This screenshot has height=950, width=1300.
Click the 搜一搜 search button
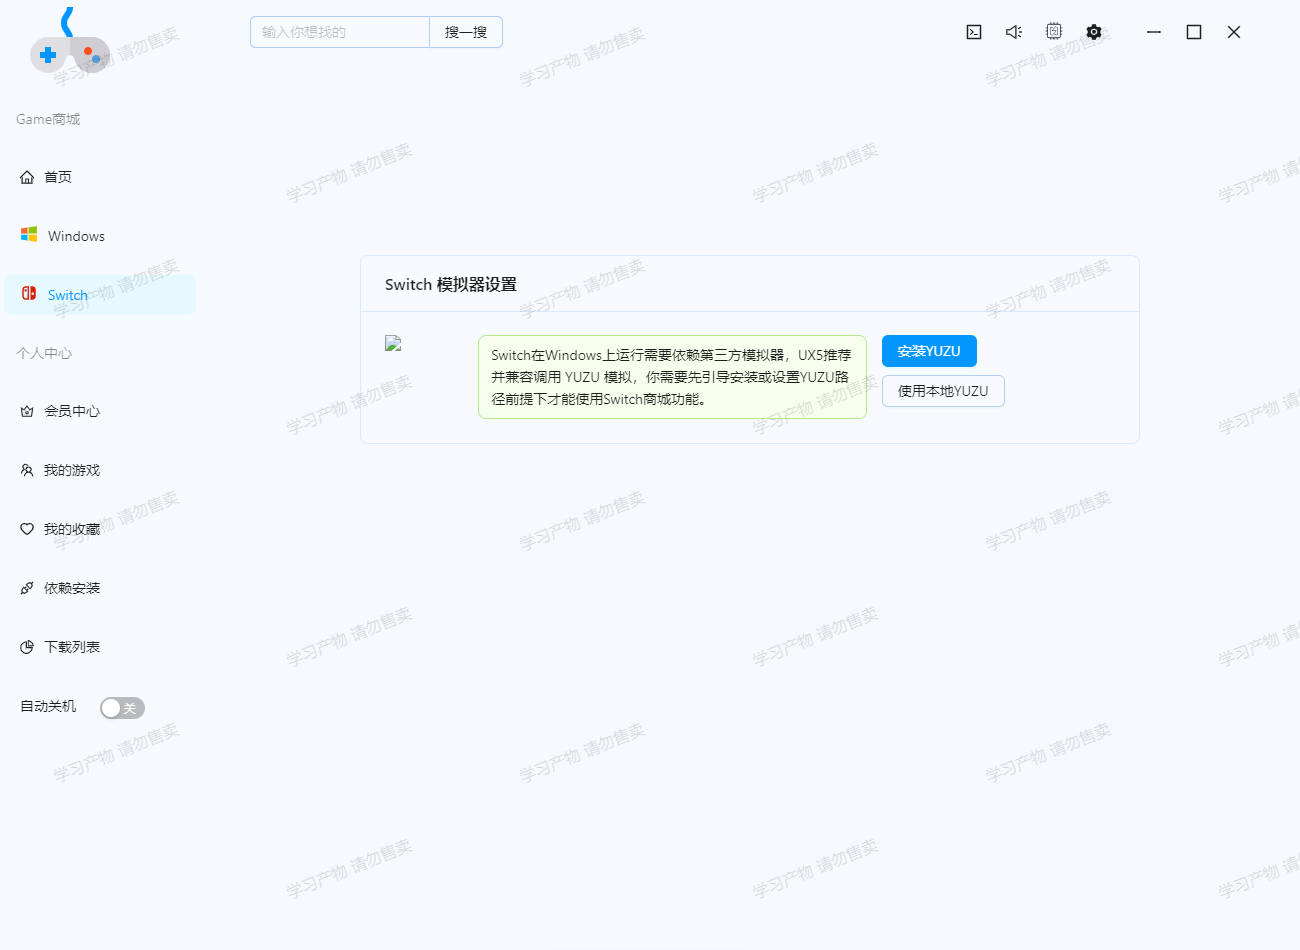point(466,32)
